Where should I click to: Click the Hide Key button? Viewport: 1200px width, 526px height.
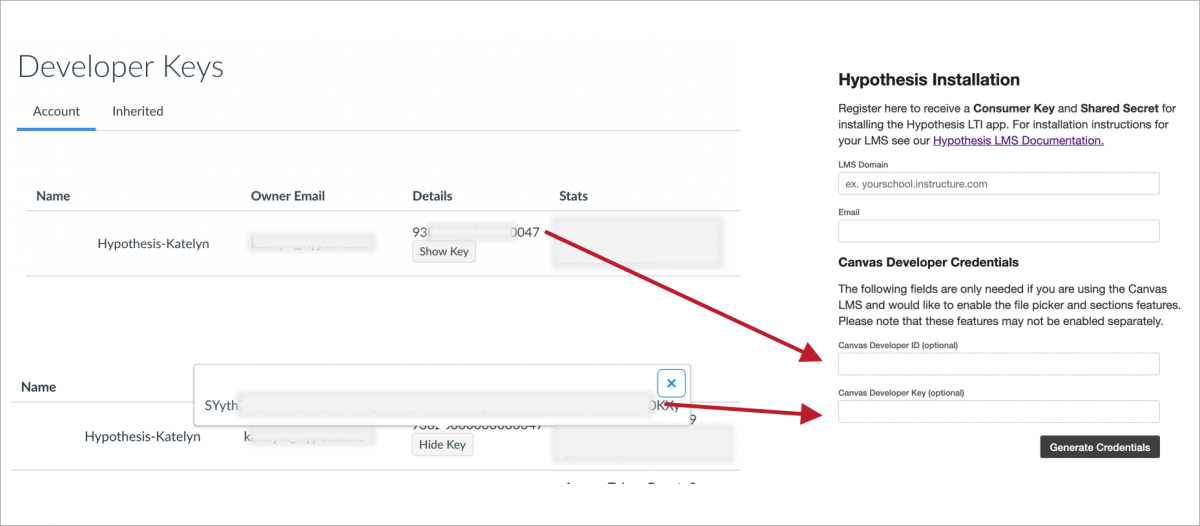coord(443,445)
